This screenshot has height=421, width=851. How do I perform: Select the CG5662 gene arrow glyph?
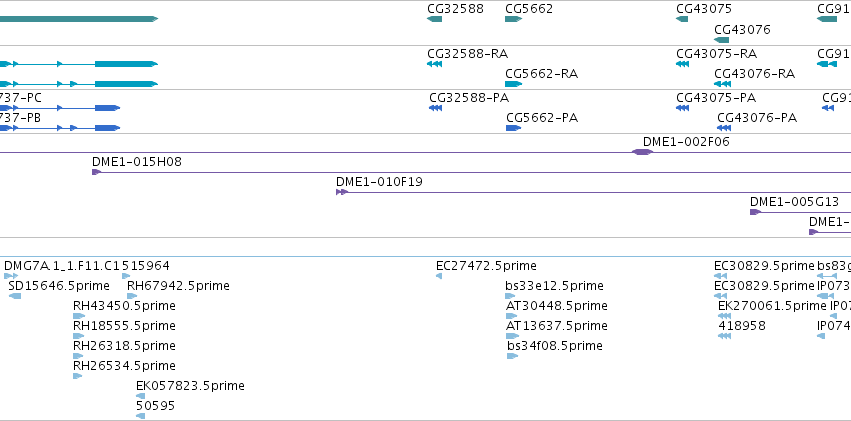click(513, 19)
